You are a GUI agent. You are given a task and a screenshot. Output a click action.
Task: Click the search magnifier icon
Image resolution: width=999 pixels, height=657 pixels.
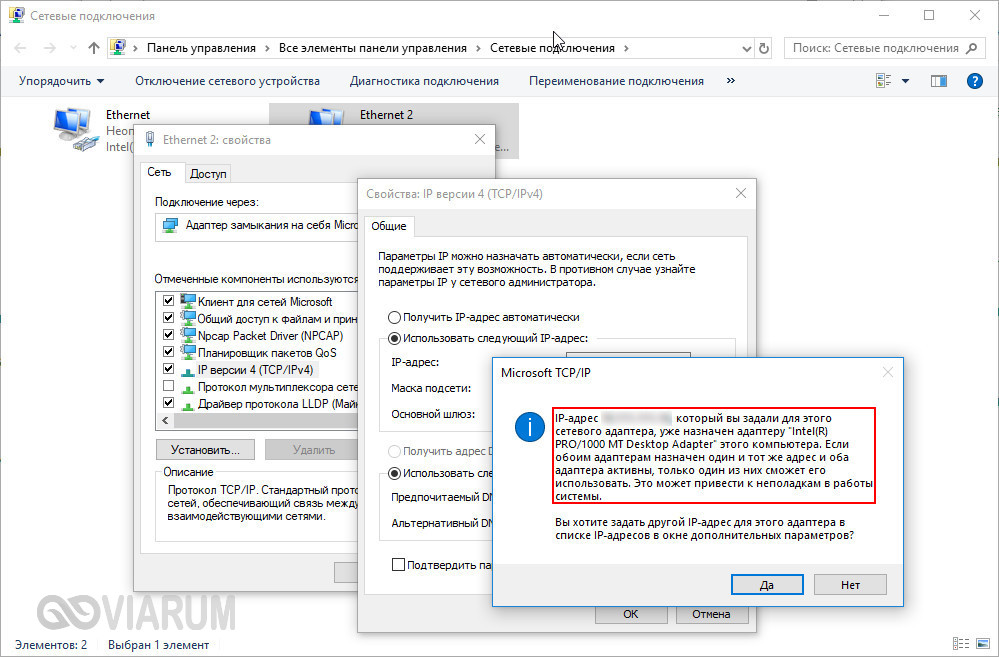click(x=972, y=48)
